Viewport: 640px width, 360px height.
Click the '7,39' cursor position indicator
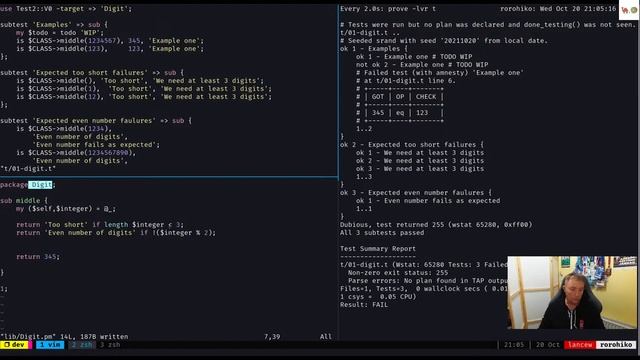(272, 337)
